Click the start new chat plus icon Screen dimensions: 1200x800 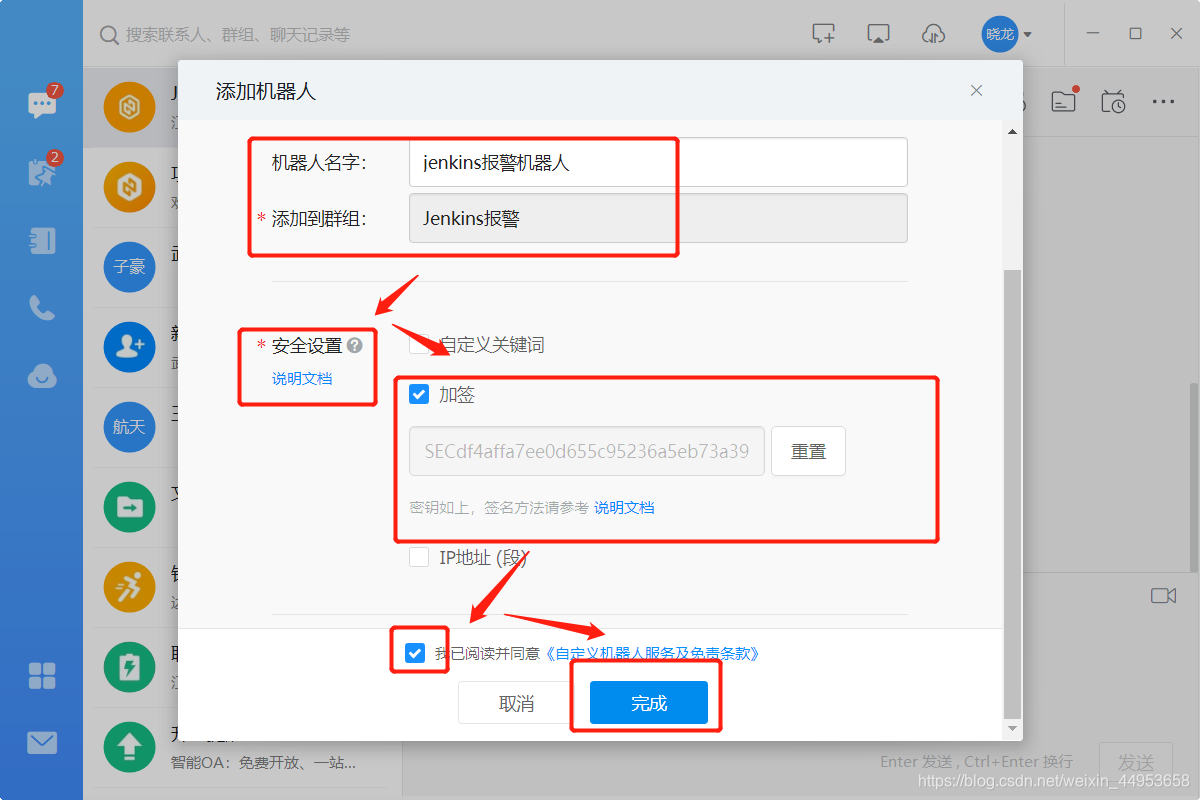(823, 34)
